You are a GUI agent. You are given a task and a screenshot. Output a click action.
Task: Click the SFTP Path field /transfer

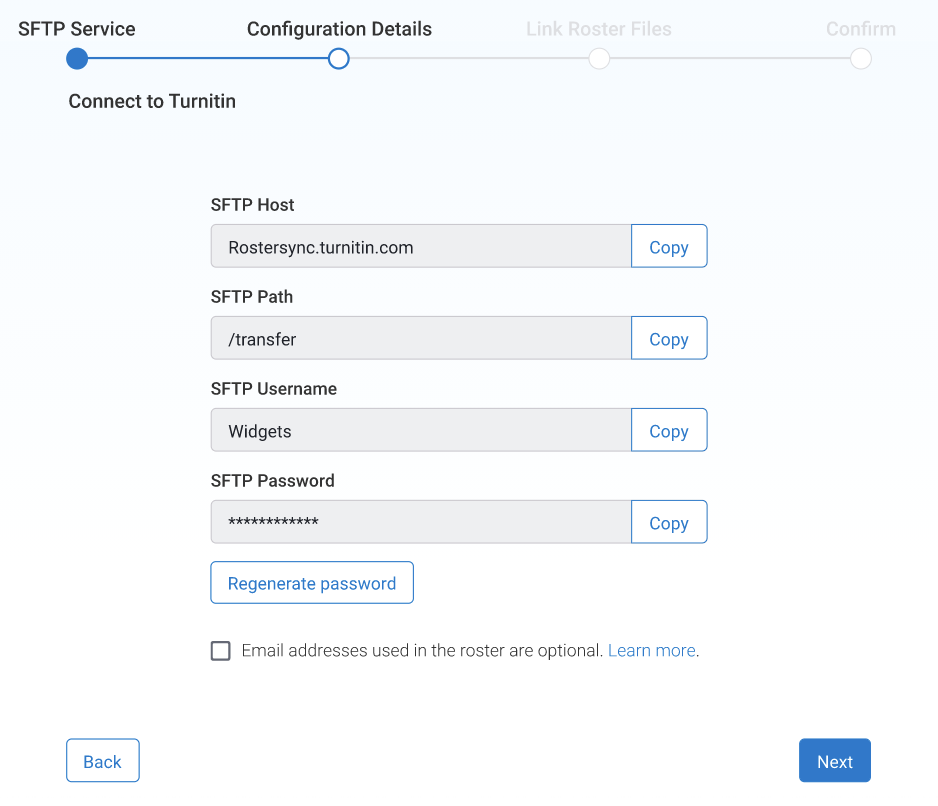click(420, 339)
